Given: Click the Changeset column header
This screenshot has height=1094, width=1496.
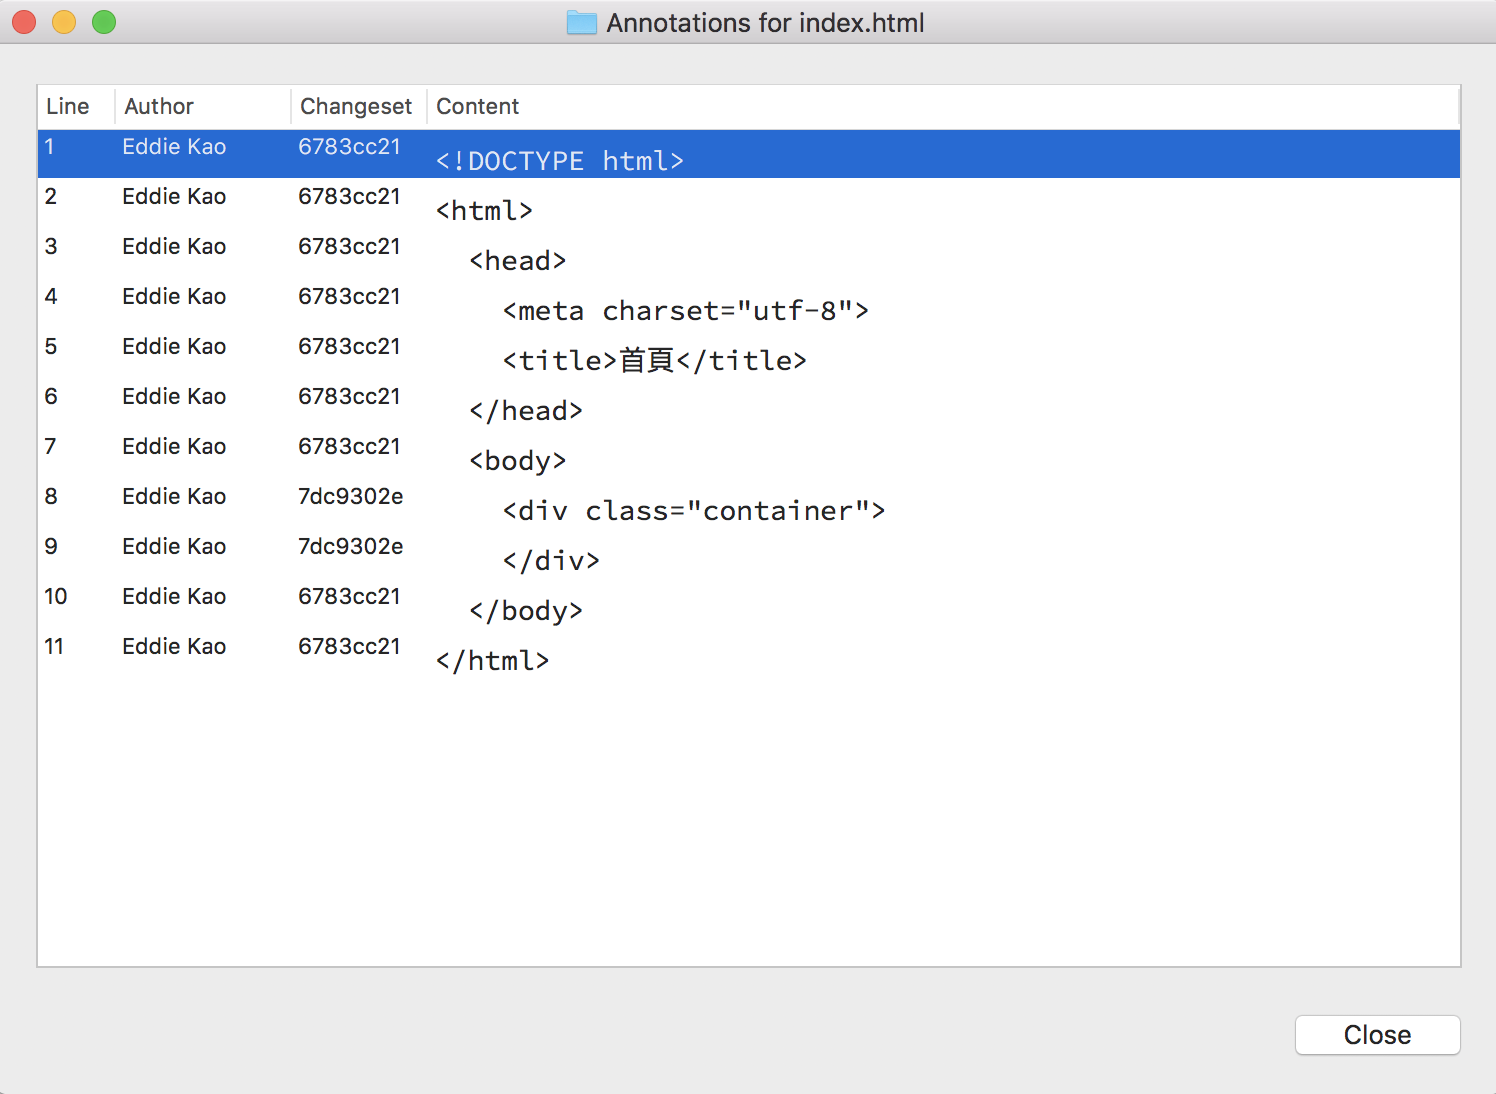Looking at the screenshot, I should (x=356, y=106).
